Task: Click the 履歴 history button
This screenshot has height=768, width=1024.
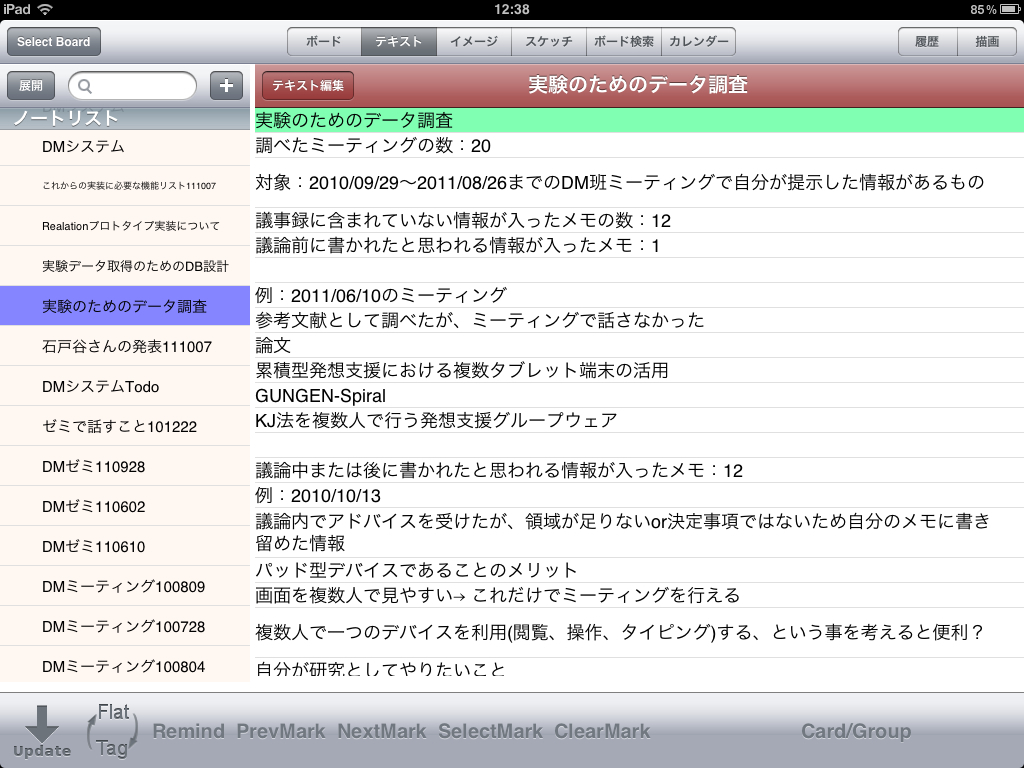Action: point(927,42)
